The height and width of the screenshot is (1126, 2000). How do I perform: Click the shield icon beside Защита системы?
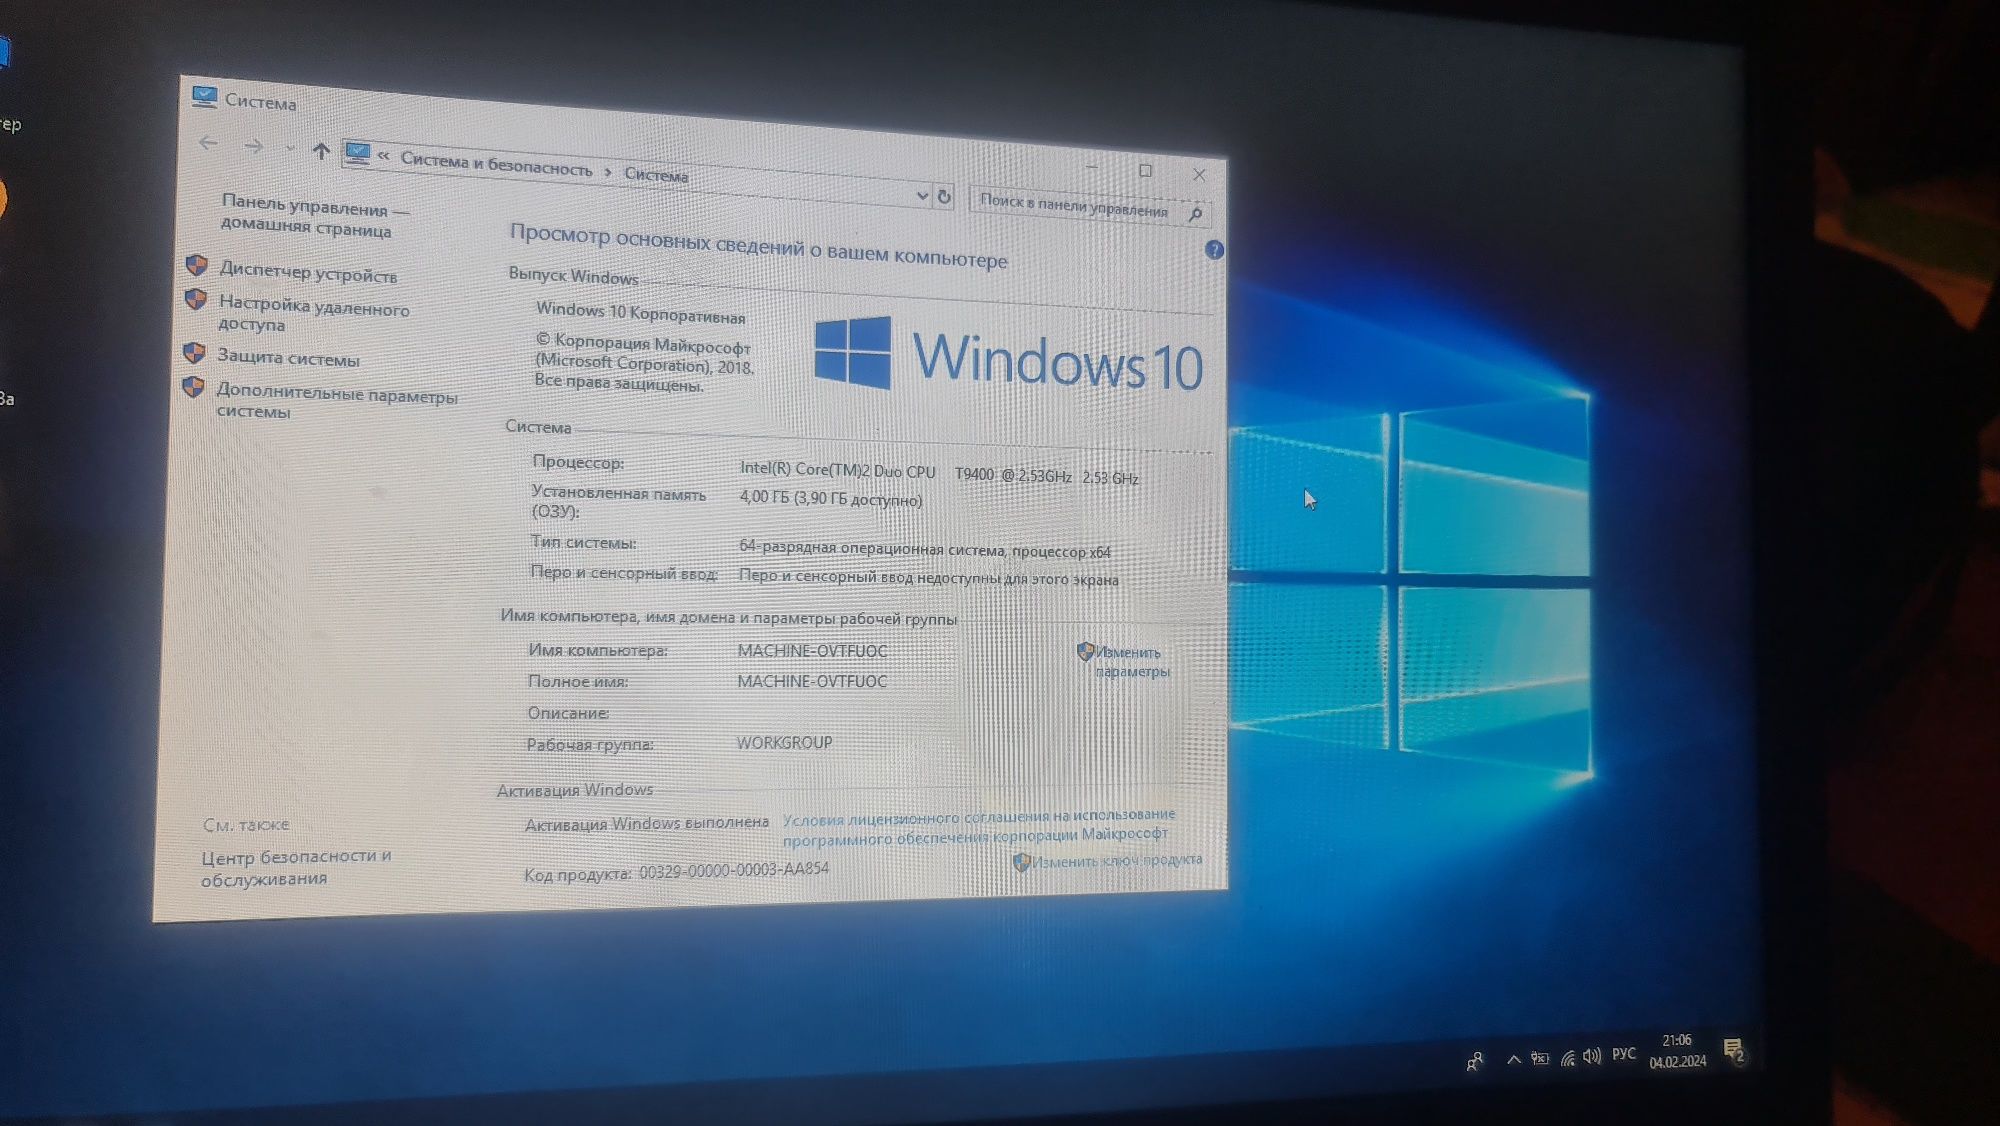[x=194, y=353]
